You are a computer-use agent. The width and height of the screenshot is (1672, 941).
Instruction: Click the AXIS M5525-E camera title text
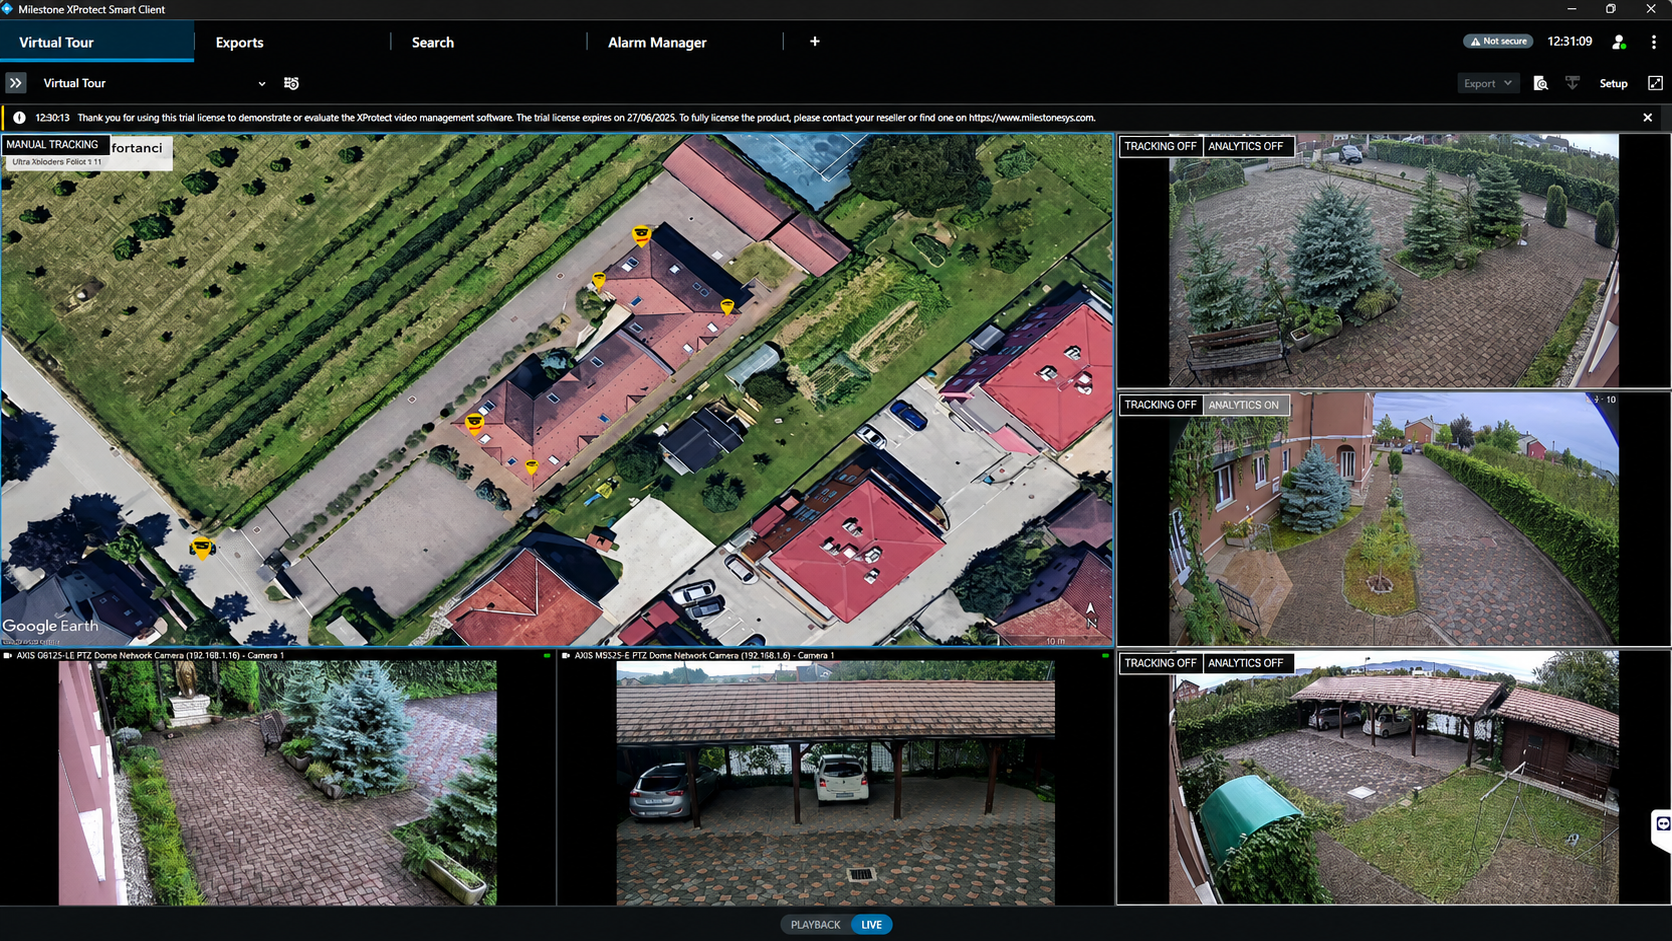click(x=704, y=656)
